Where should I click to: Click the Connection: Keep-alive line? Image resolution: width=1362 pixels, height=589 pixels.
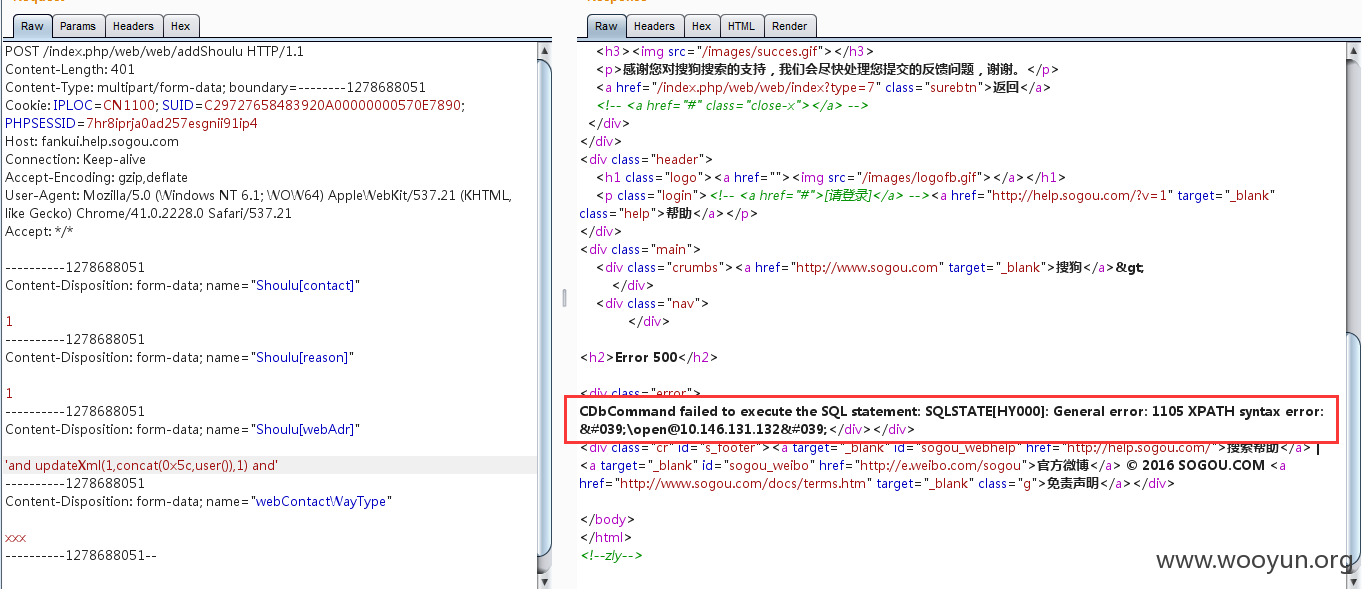[x=75, y=159]
